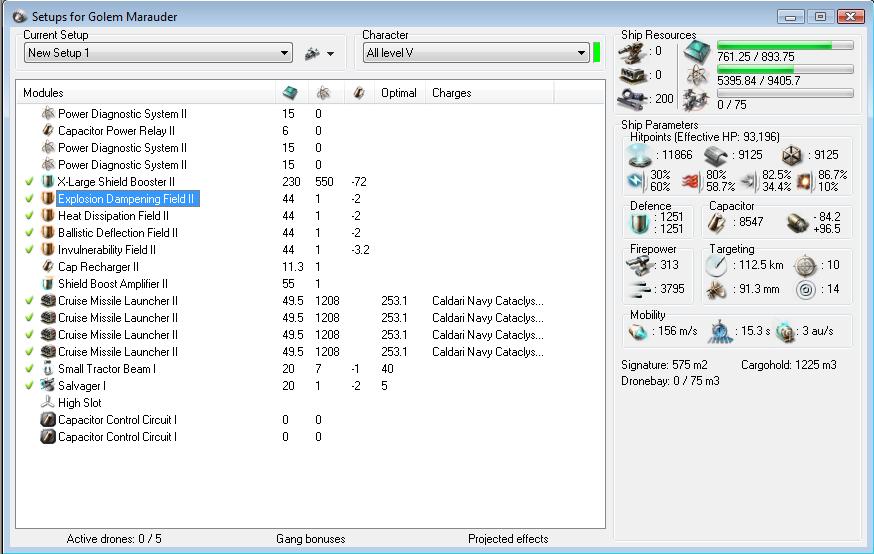Select the first Capacitor Control Circuit I row
The width and height of the screenshot is (874, 554).
pos(310,420)
